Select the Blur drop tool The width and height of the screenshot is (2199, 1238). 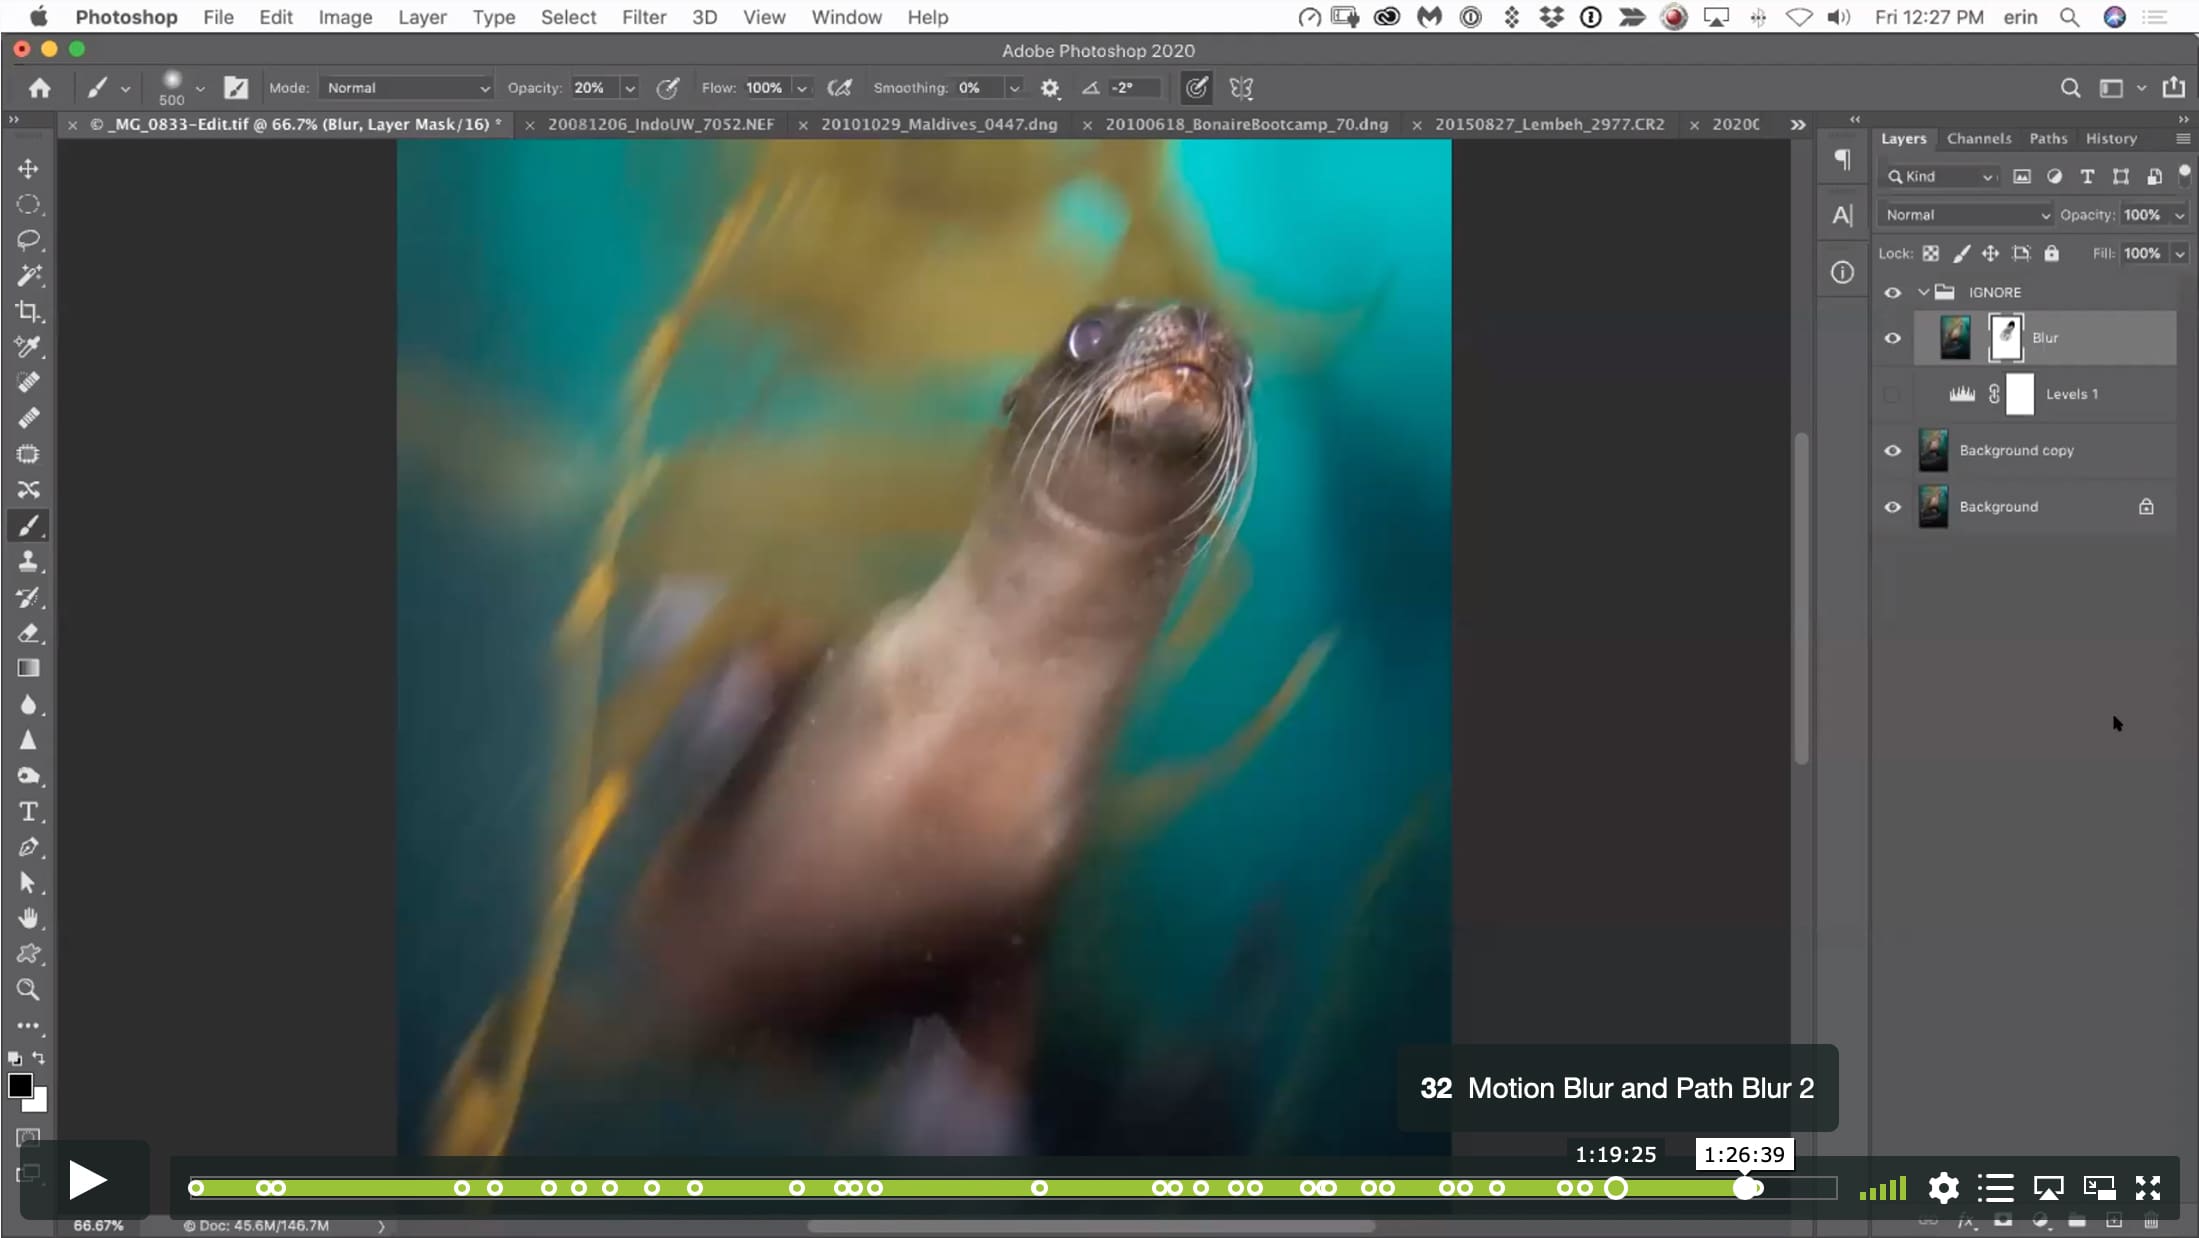[28, 704]
